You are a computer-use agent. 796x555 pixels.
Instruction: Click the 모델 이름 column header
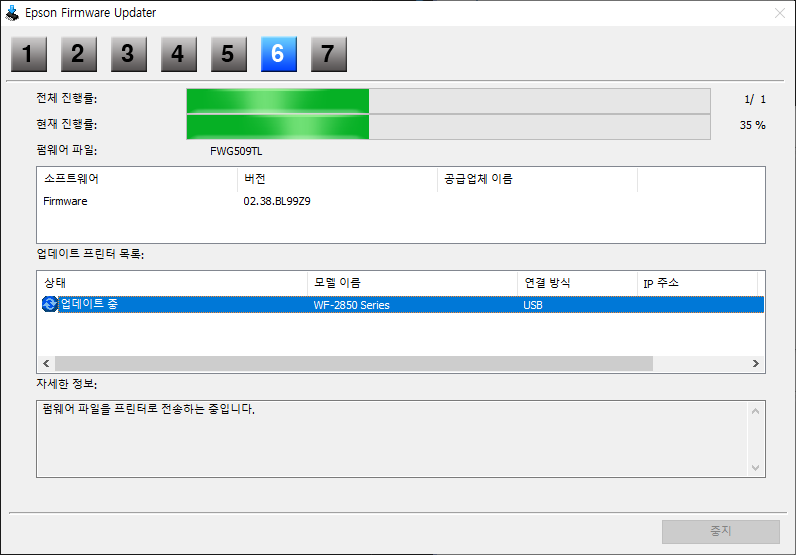pyautogui.click(x=412, y=283)
